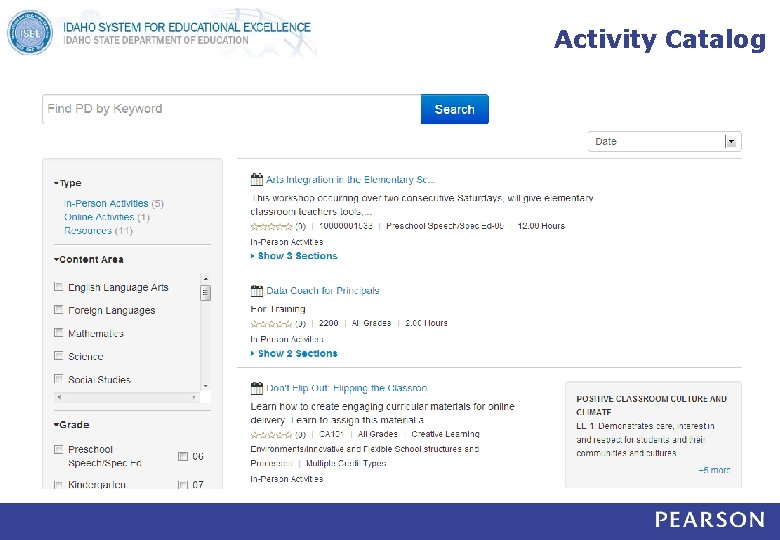Filter by Online Activities type

point(99,217)
